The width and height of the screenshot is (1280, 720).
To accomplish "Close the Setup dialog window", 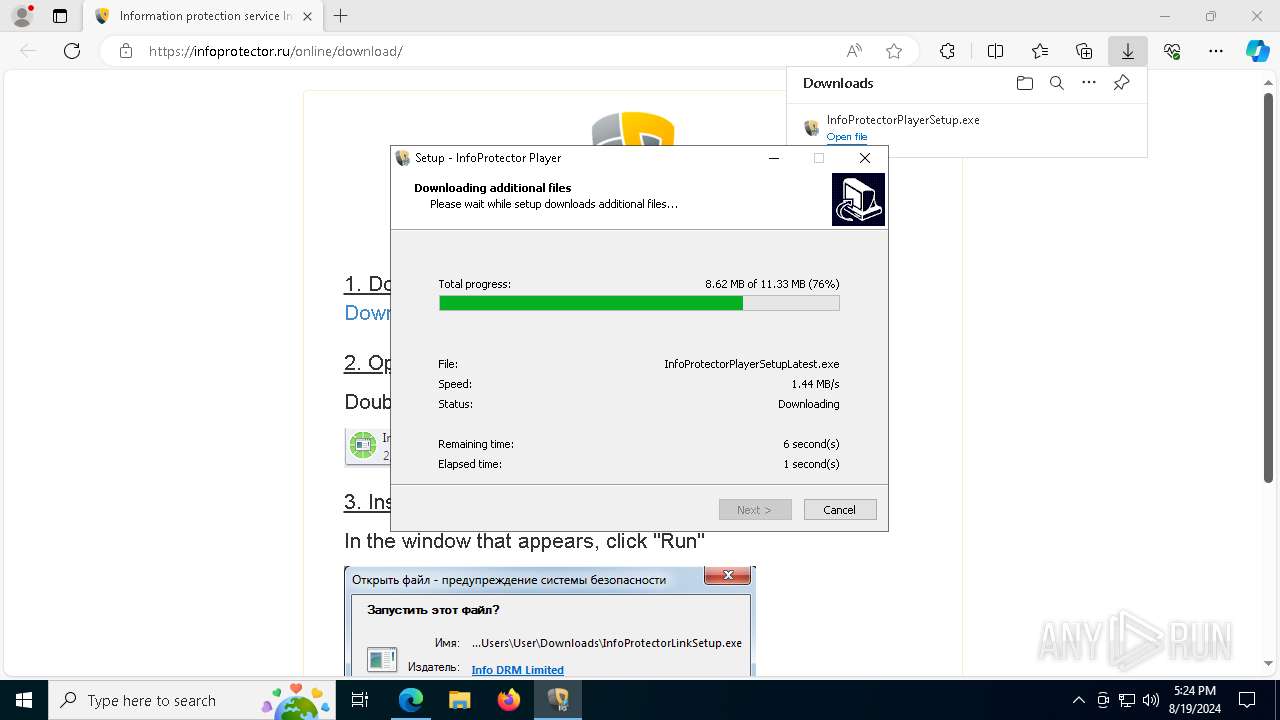I will pyautogui.click(x=865, y=158).
